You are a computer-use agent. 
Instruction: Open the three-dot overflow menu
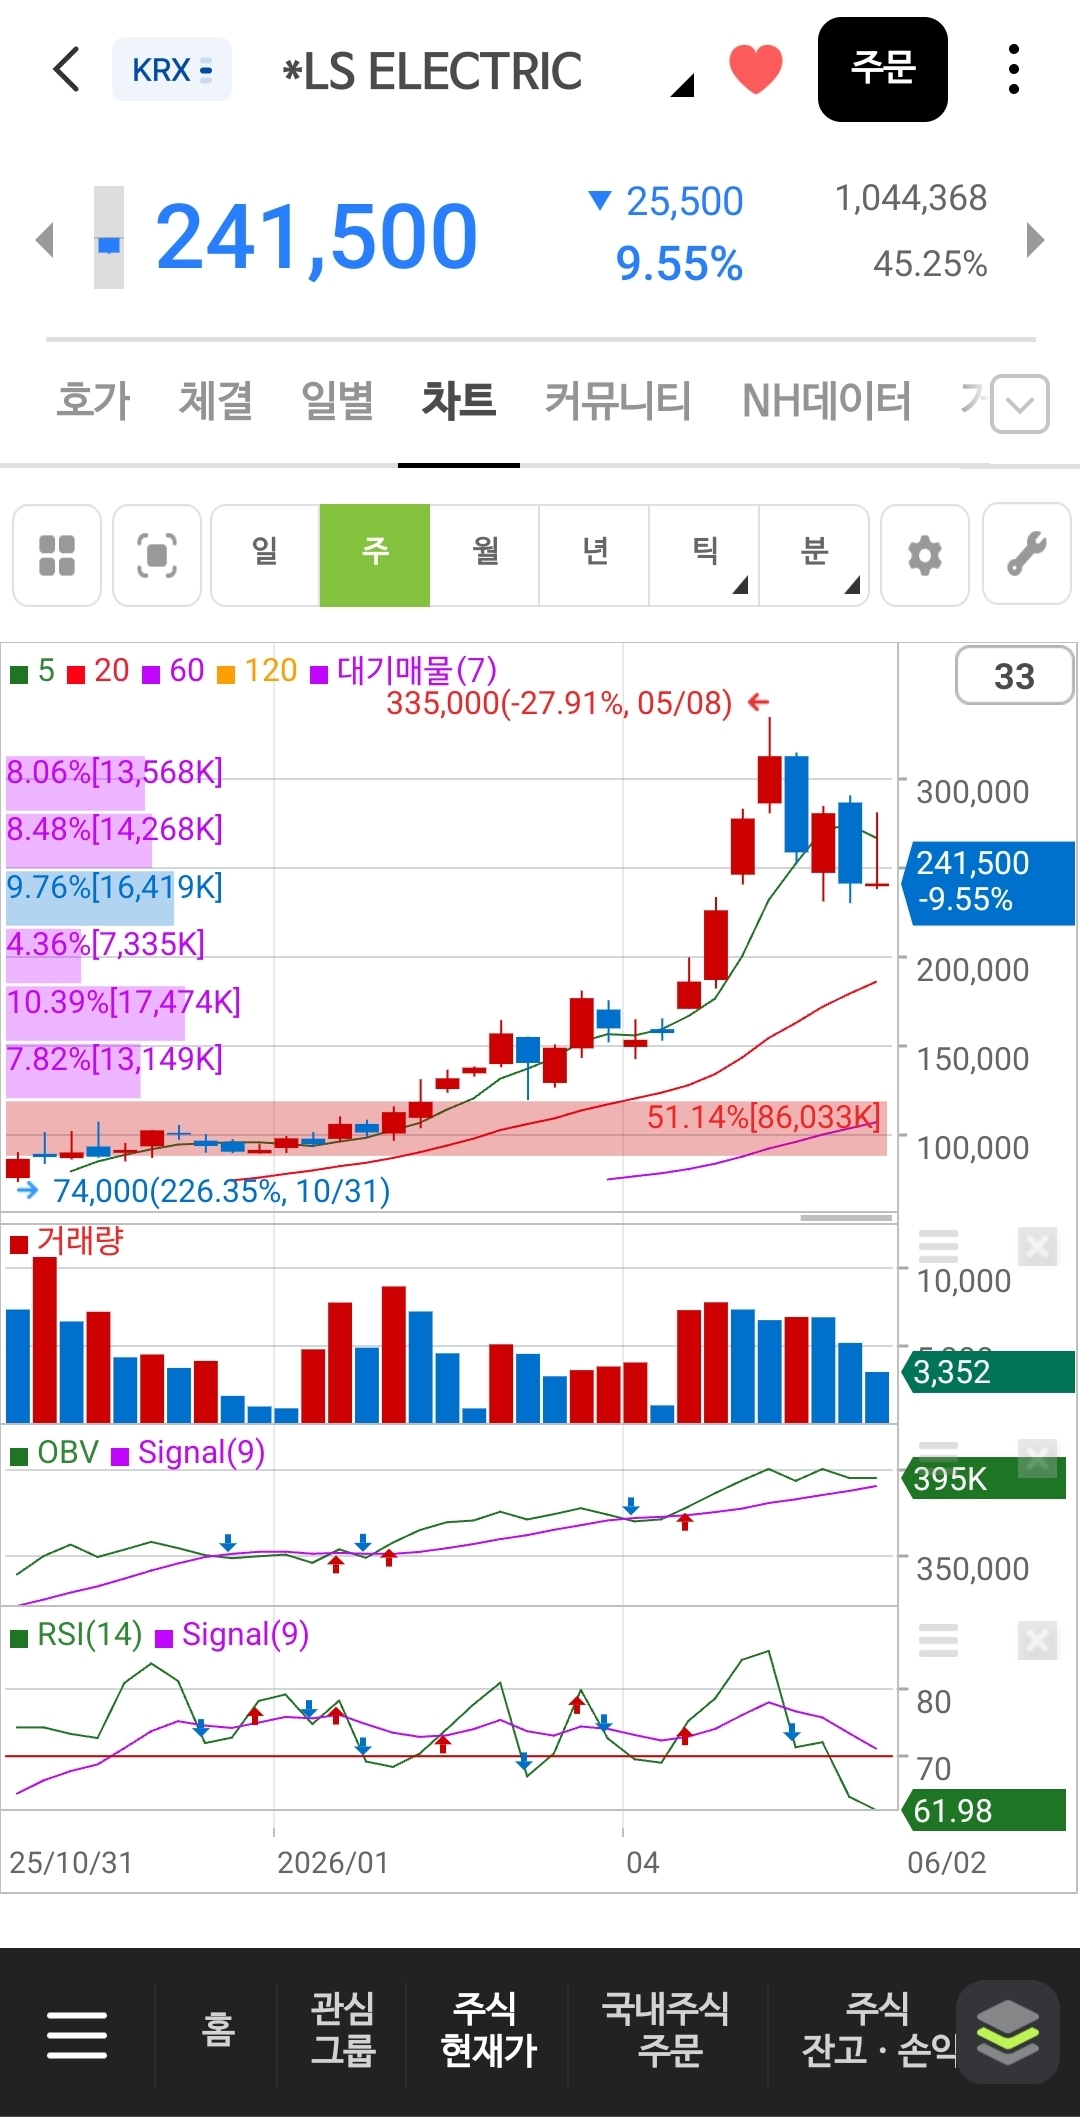coord(1014,70)
